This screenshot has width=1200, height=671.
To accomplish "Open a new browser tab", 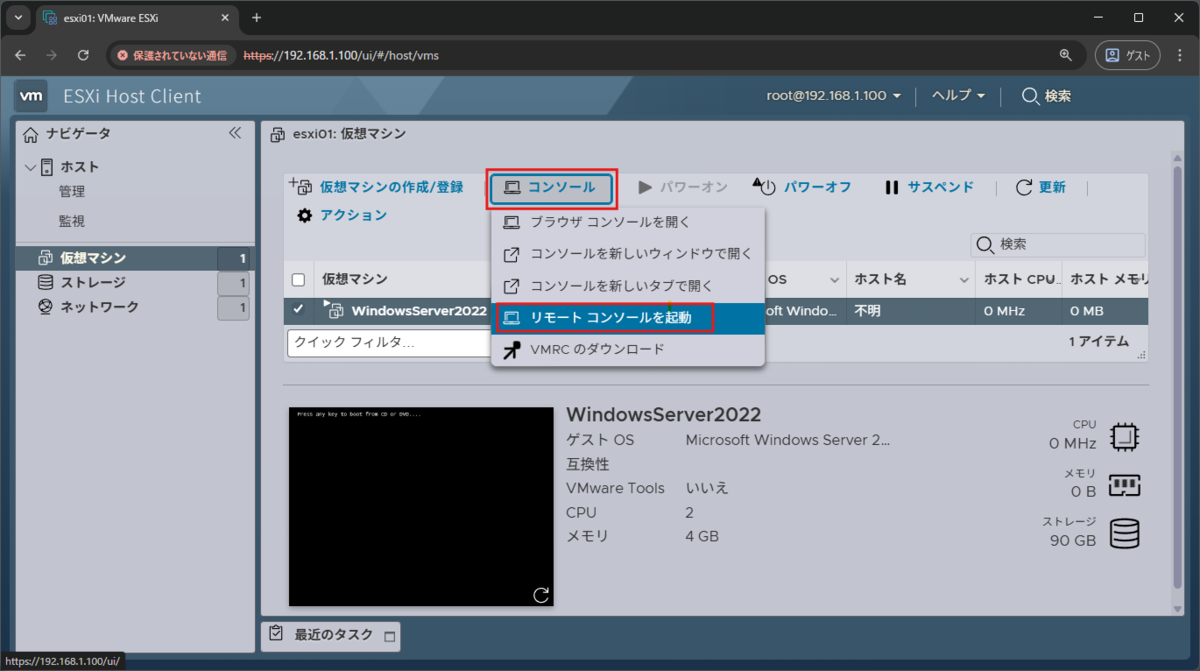I will coord(256,18).
